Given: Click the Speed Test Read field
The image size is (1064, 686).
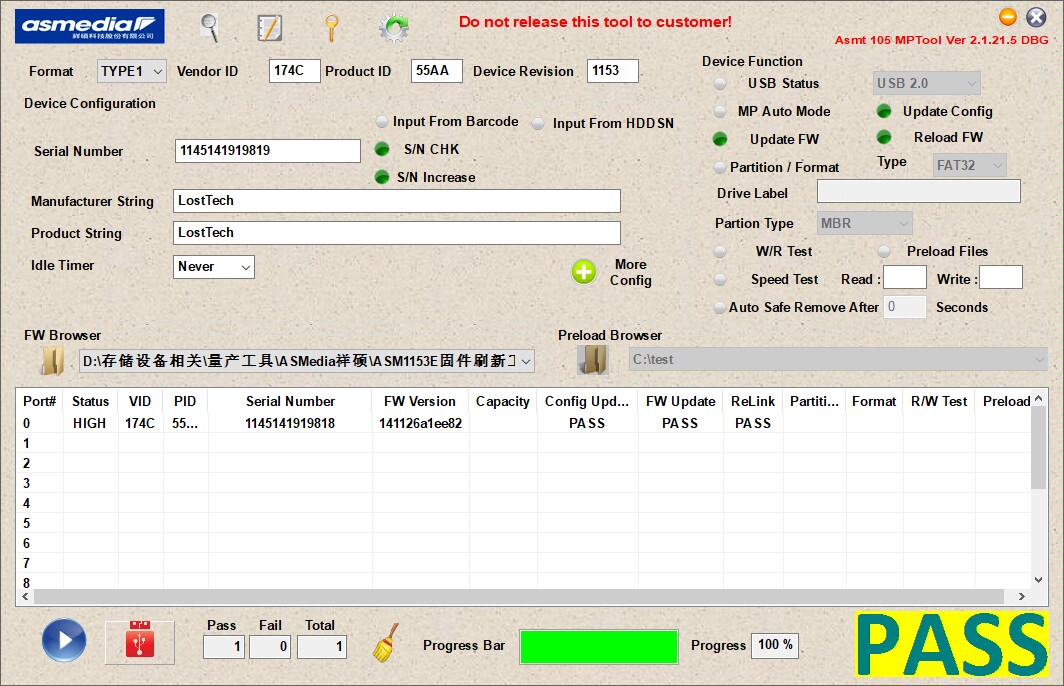Looking at the screenshot, I should [x=905, y=278].
